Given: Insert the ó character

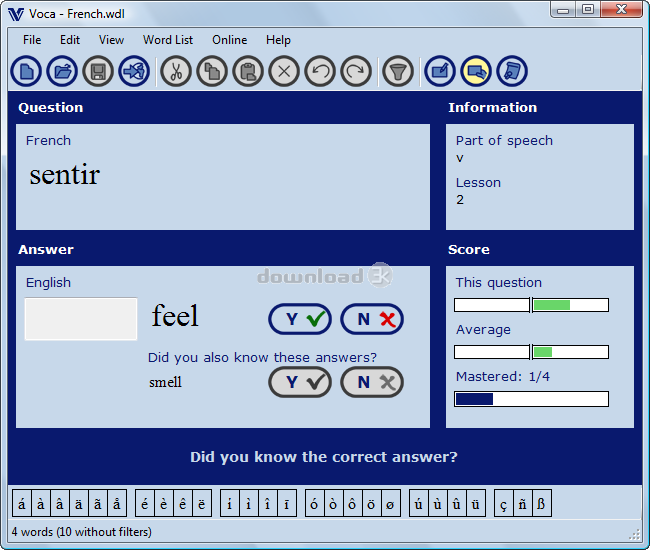Looking at the screenshot, I should (x=315, y=504).
